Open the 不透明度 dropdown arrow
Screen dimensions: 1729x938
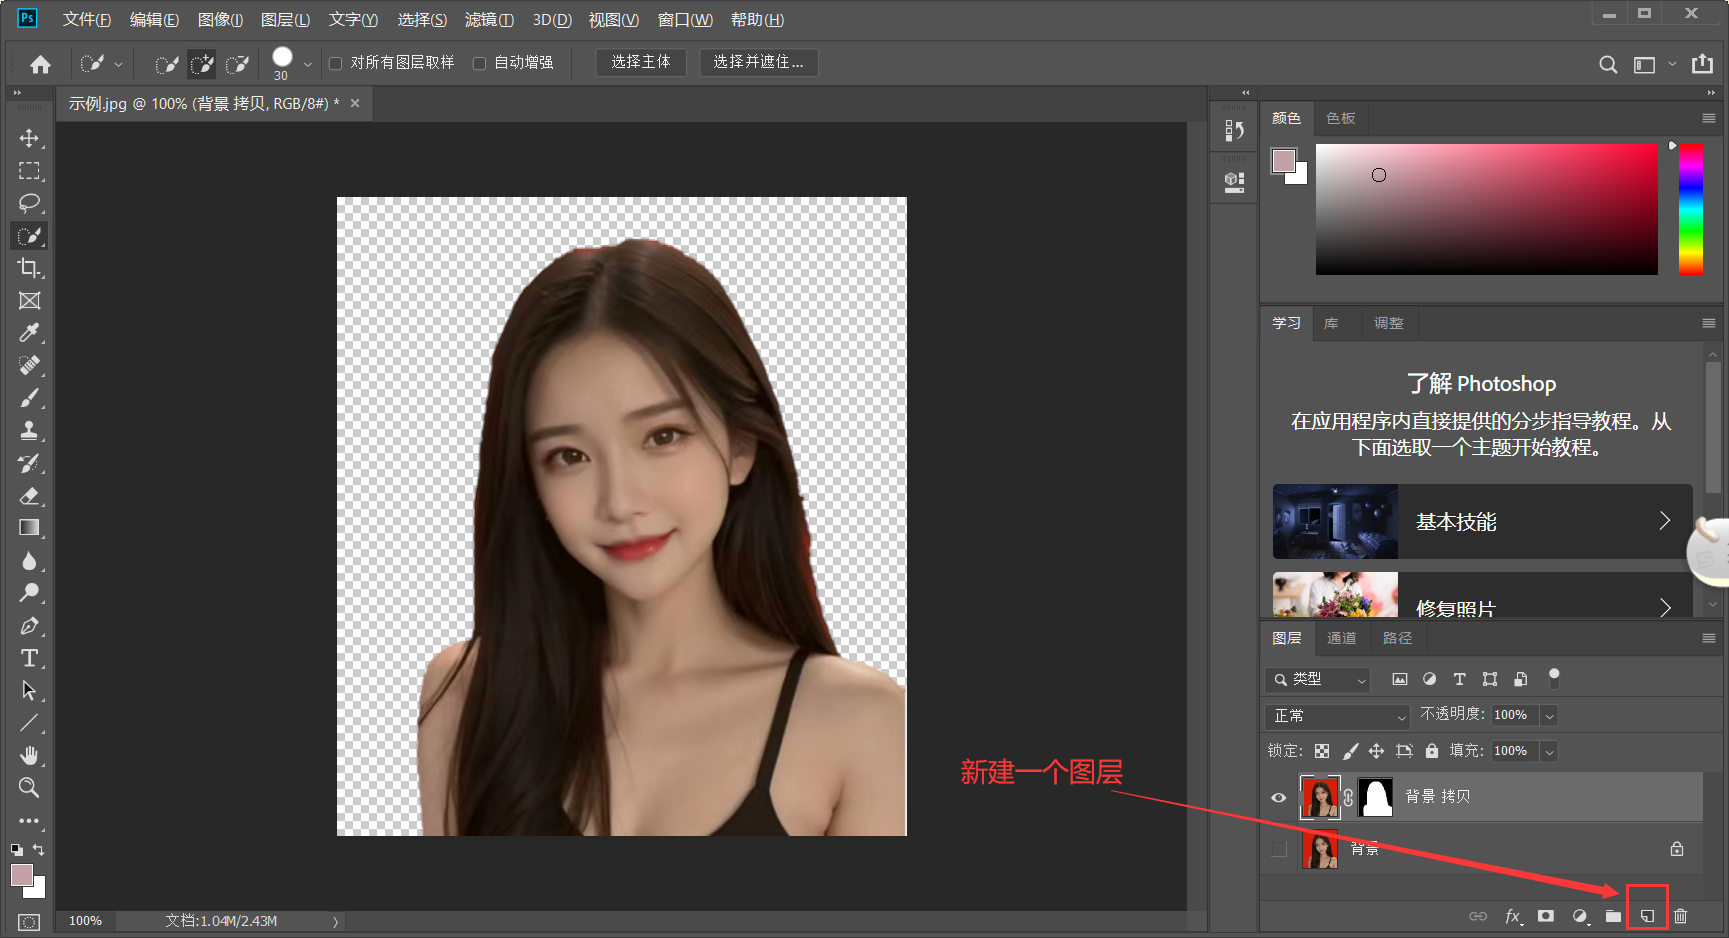pos(1549,715)
